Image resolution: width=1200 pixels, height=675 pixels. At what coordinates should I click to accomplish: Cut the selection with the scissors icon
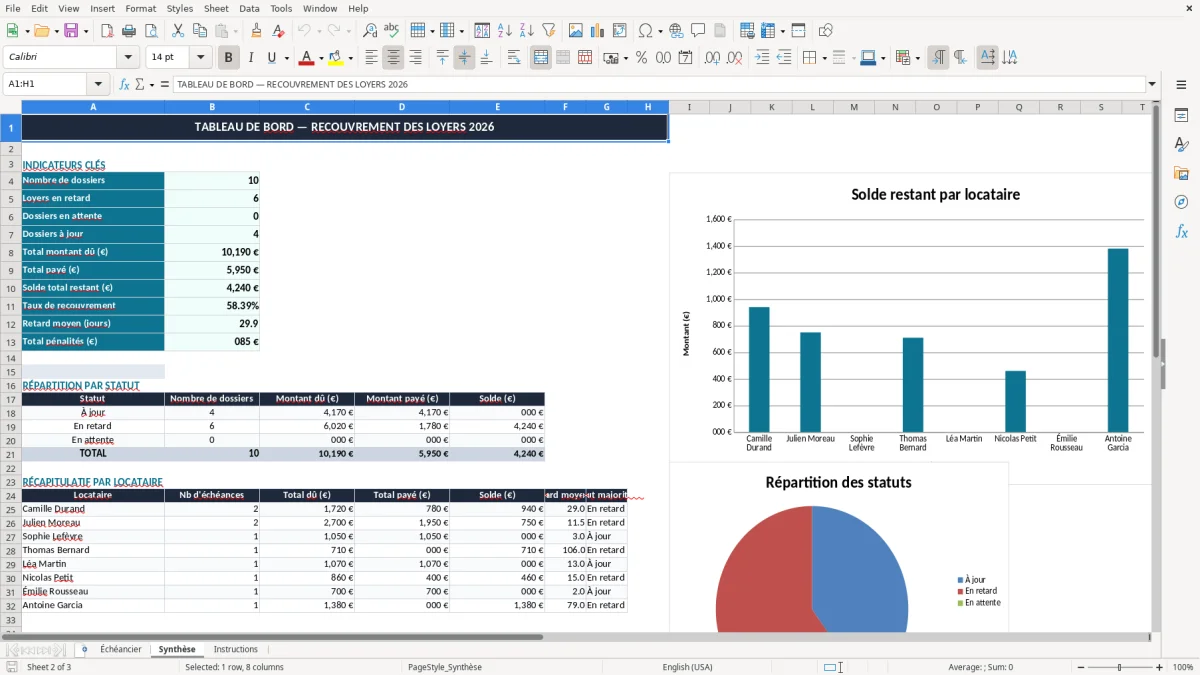(177, 31)
